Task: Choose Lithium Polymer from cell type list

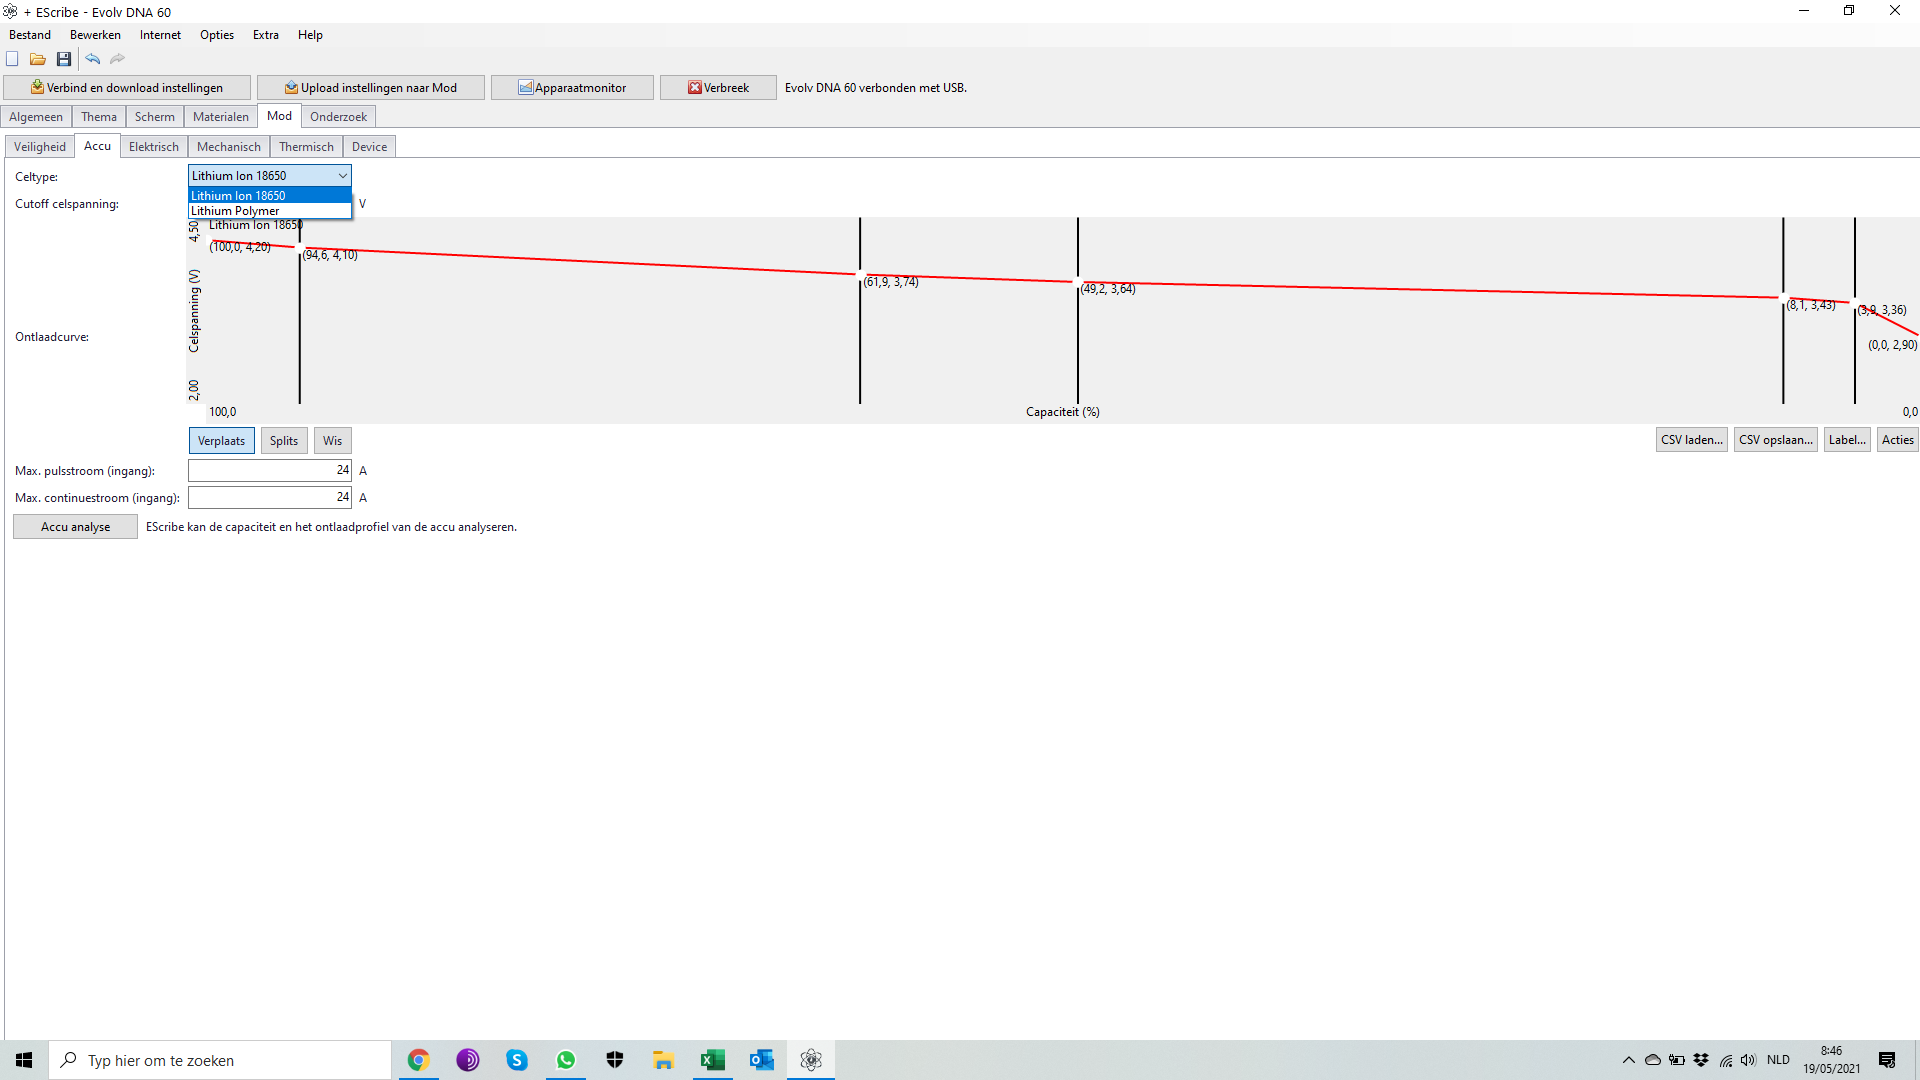Action: coord(236,211)
